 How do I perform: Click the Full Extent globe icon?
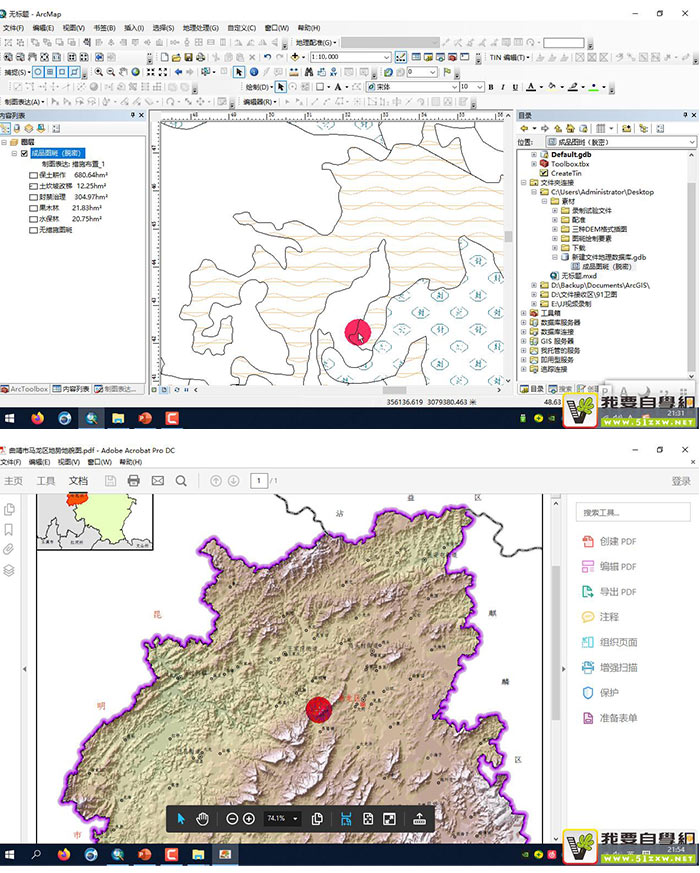(x=135, y=72)
